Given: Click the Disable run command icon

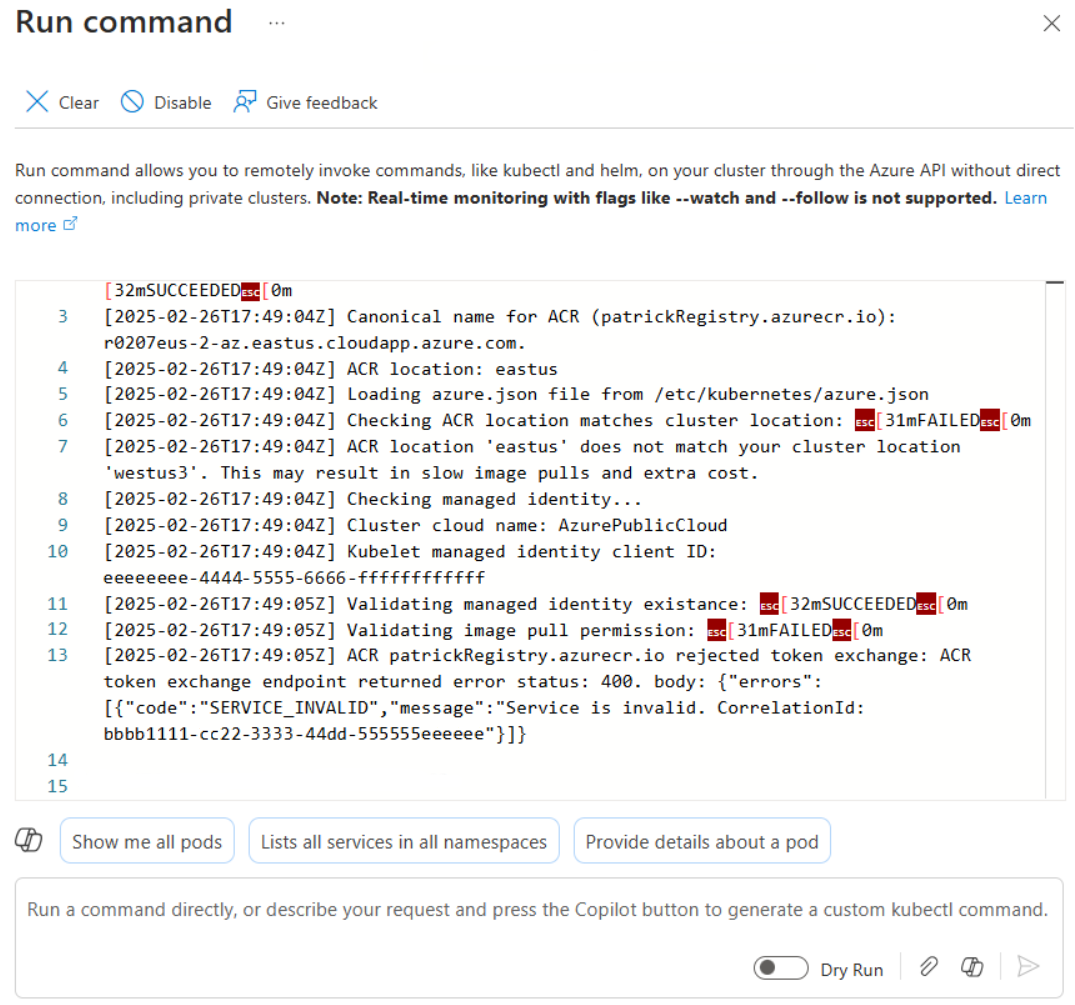Looking at the screenshot, I should (132, 102).
